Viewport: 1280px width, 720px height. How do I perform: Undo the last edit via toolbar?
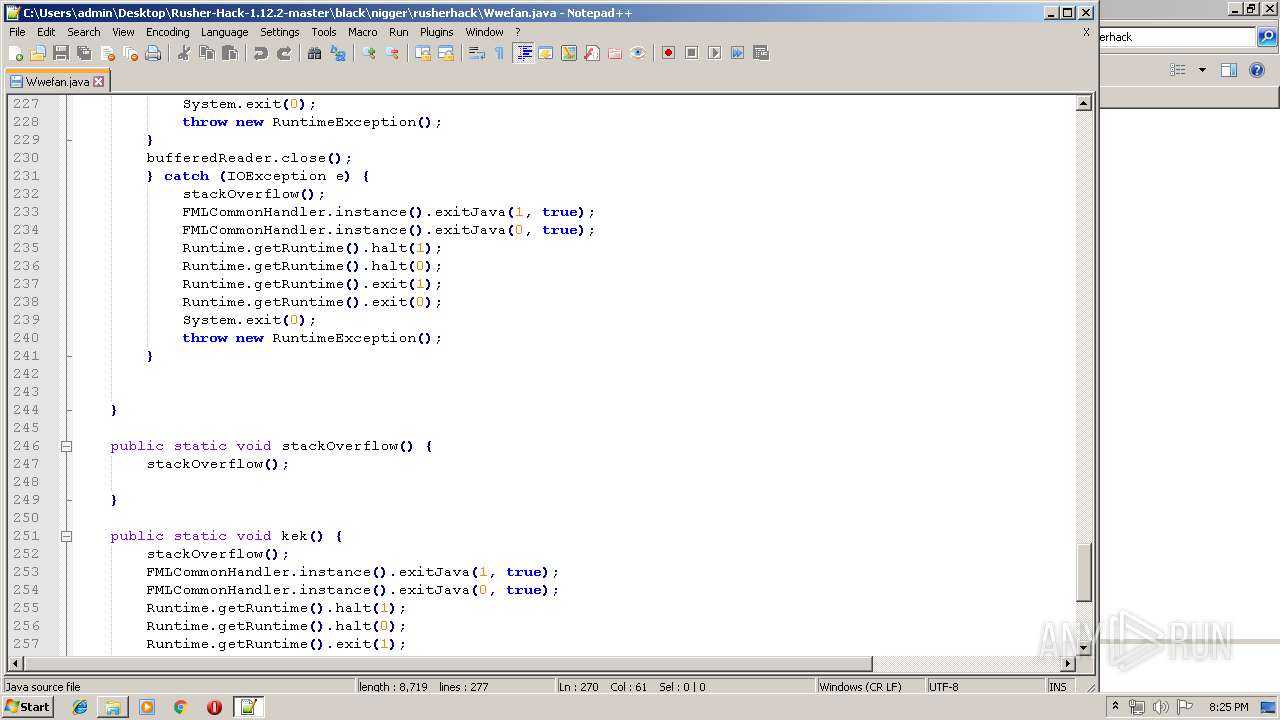pyautogui.click(x=261, y=53)
